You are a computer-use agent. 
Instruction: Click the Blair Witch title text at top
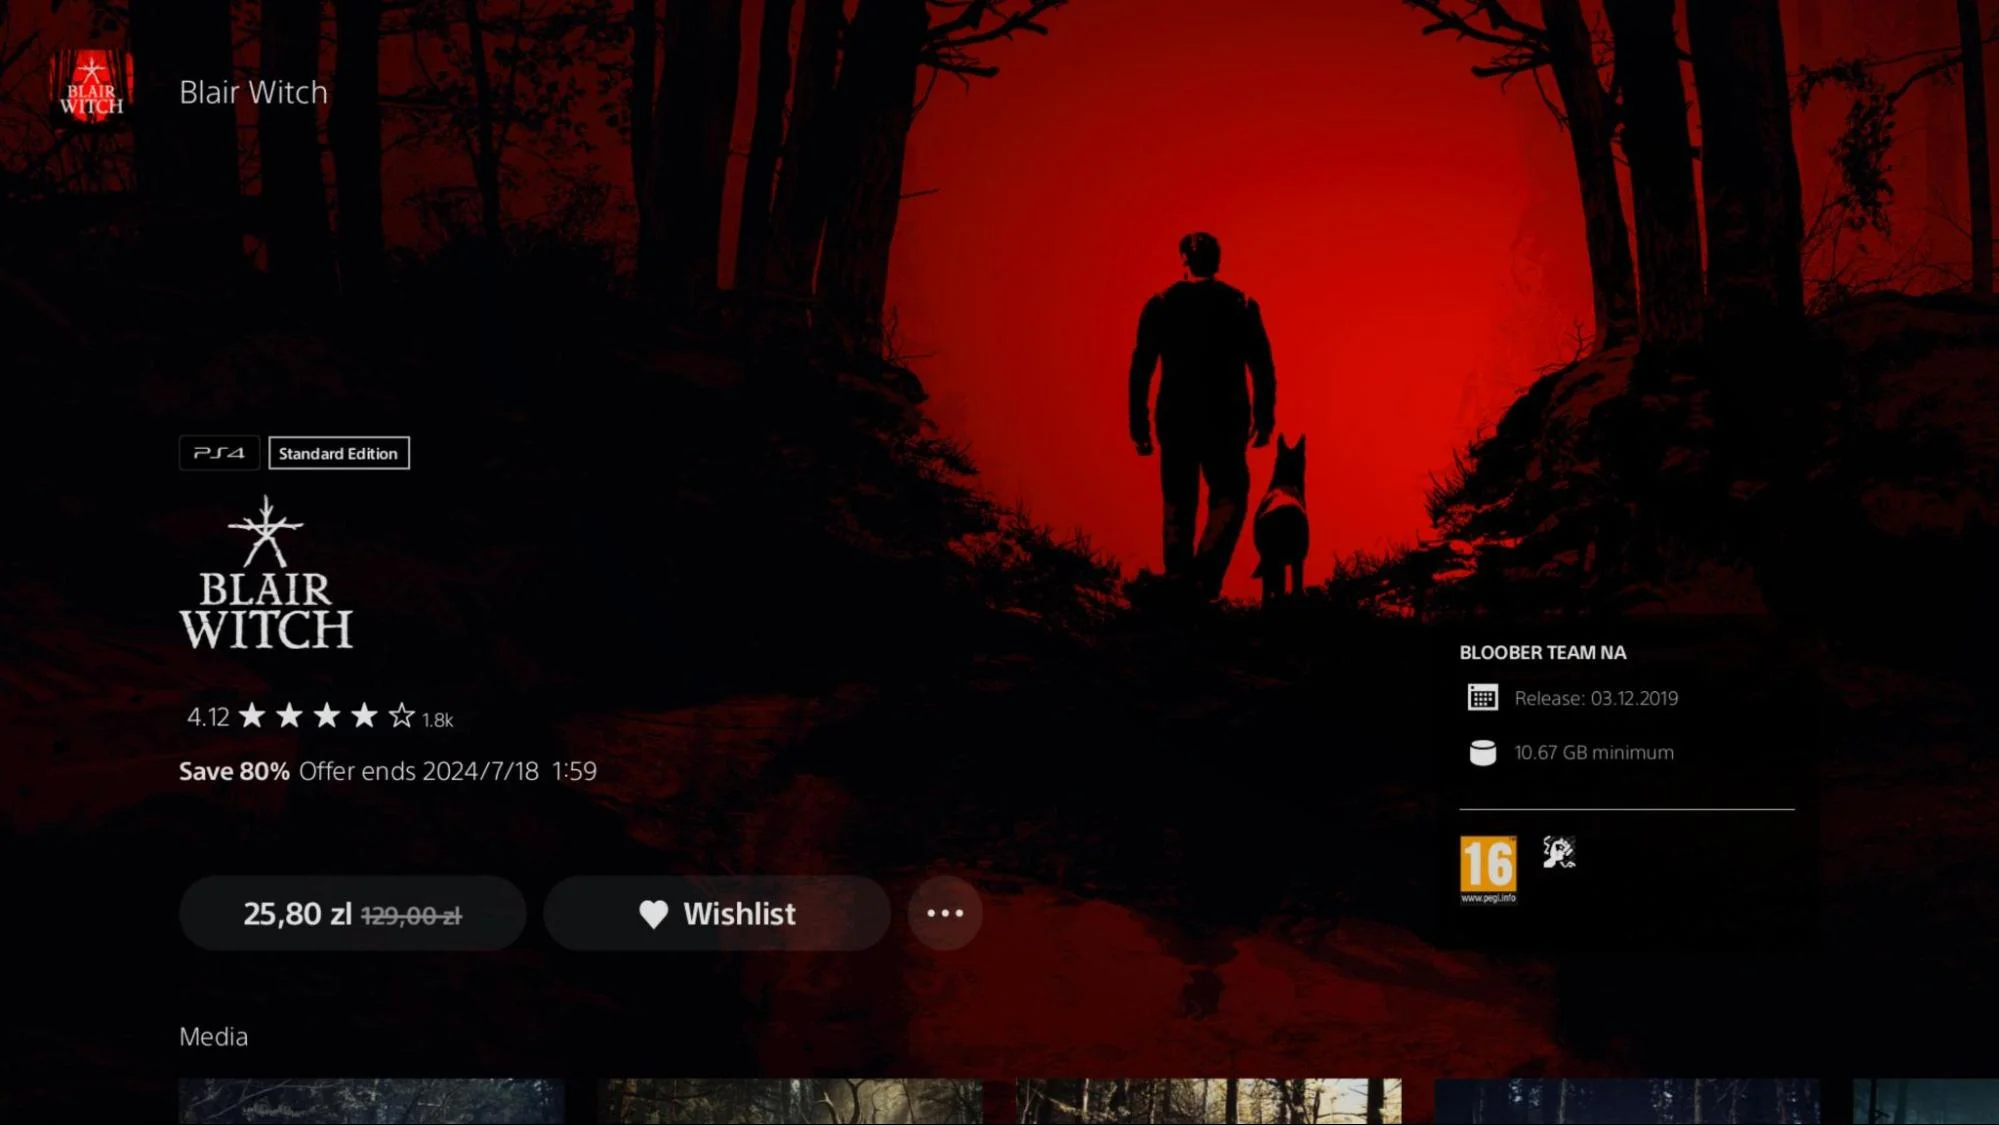[x=253, y=92]
